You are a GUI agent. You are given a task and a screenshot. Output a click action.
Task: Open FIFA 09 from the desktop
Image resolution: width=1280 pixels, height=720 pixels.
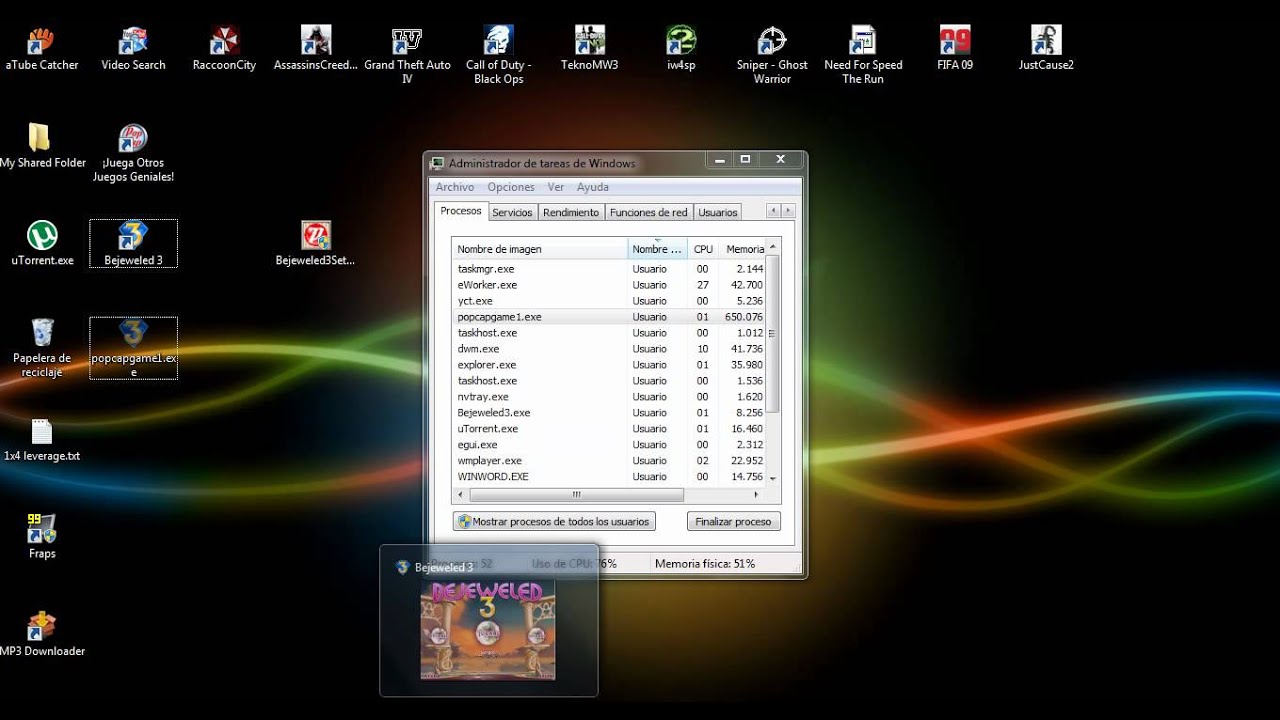tap(954, 40)
